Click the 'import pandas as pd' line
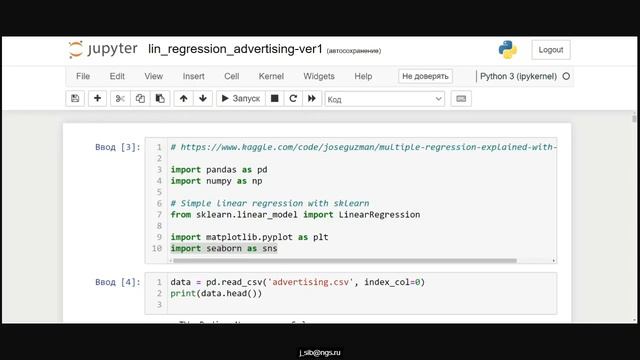The height and width of the screenshot is (360, 640). point(219,169)
